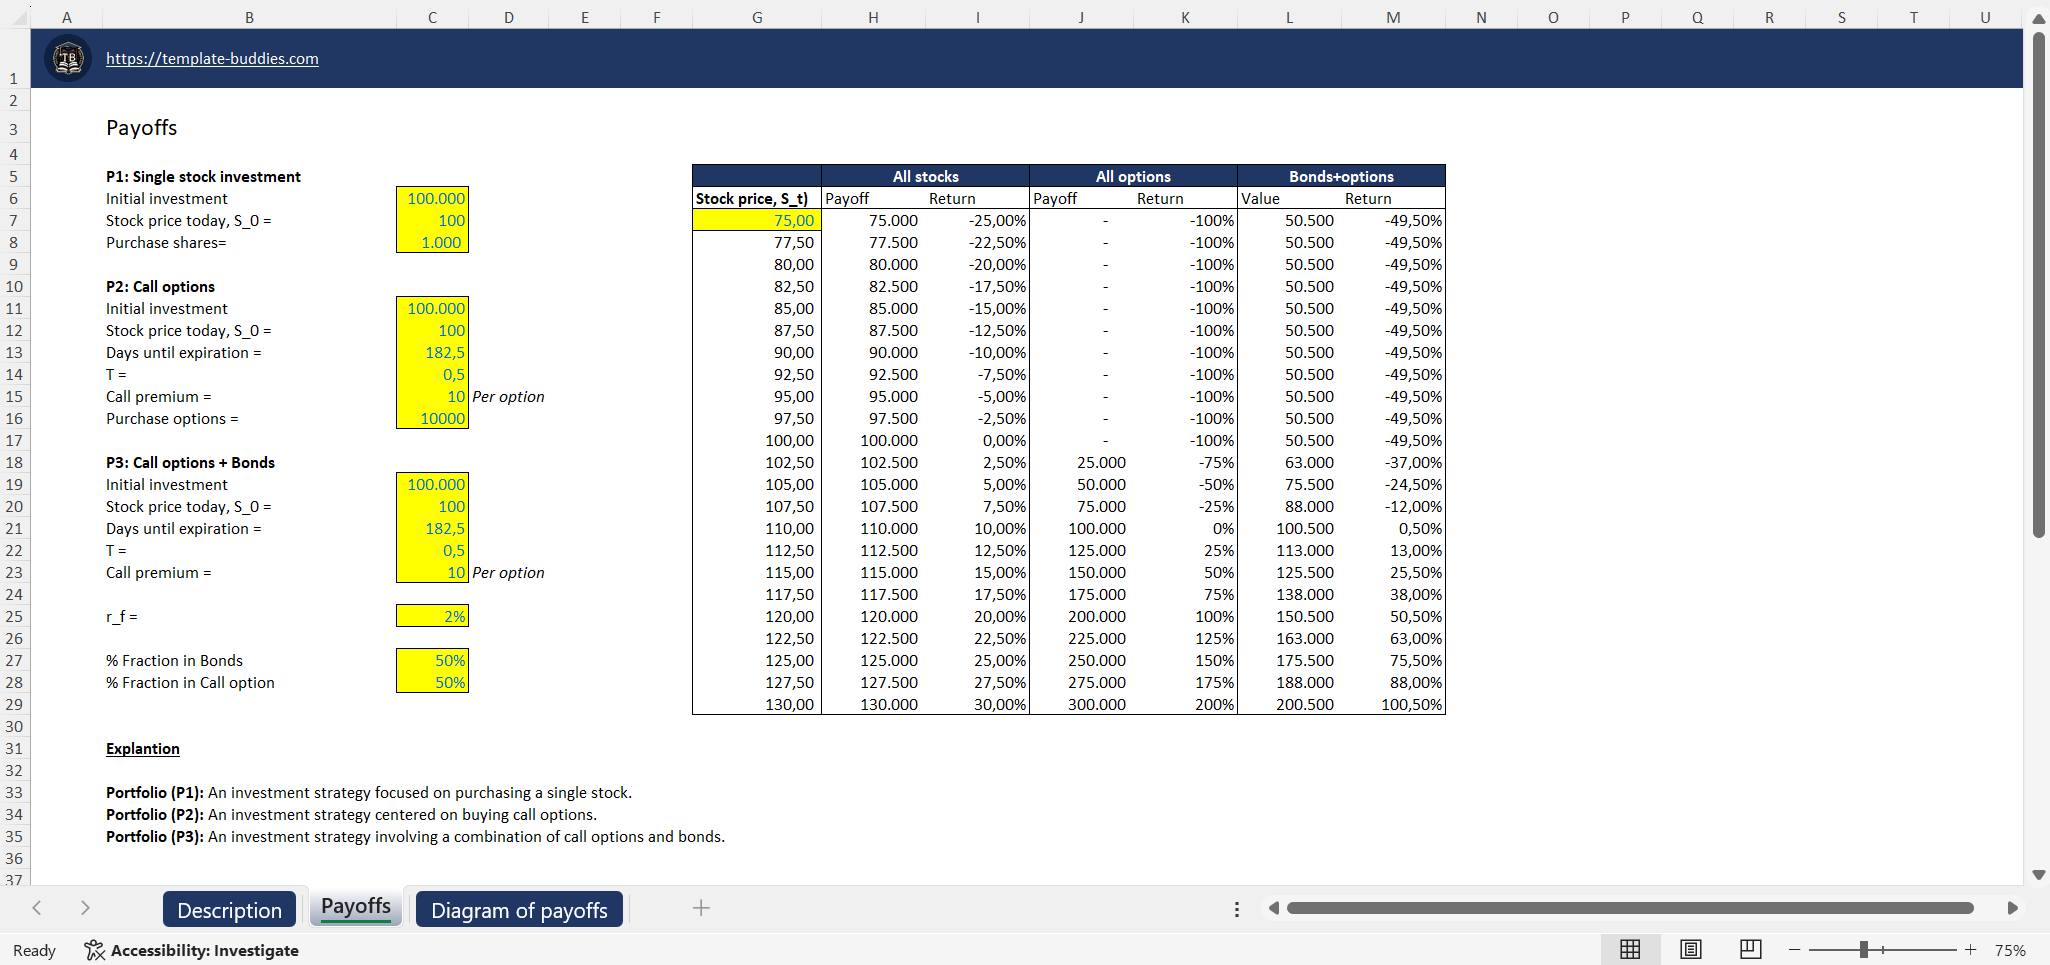Select All options payoff cell 300.000

[1081, 705]
